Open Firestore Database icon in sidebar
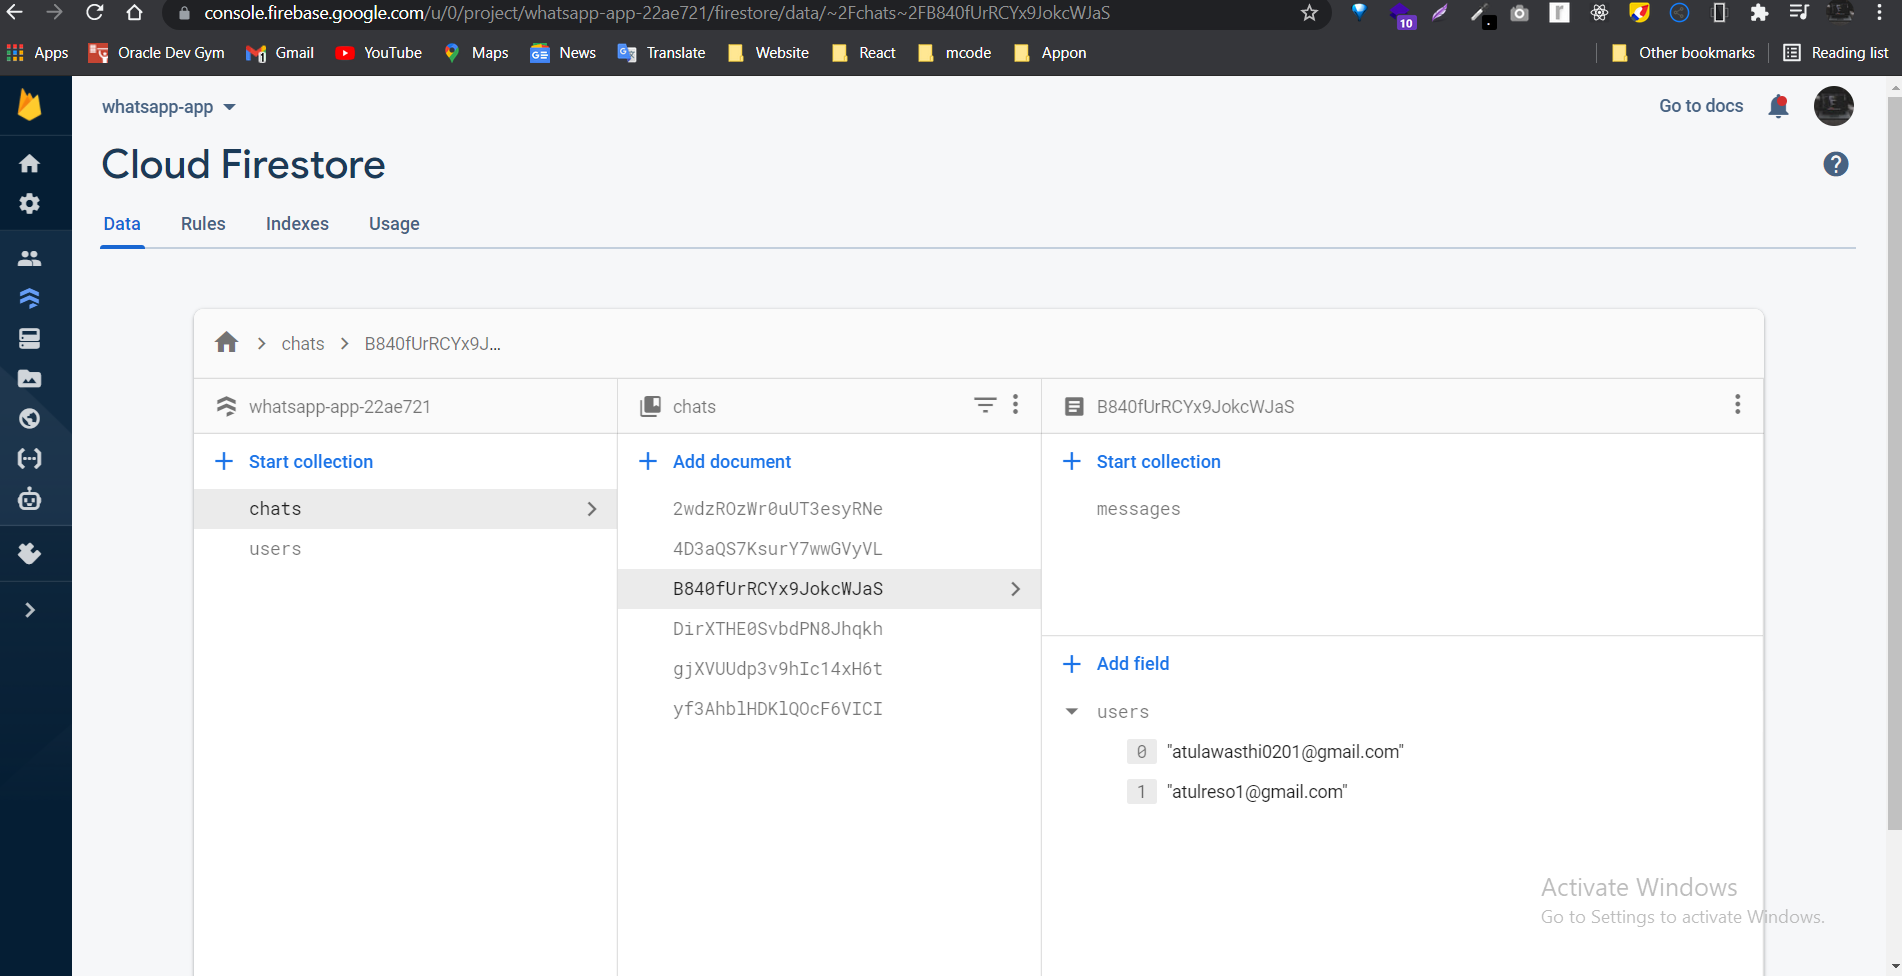This screenshot has height=976, width=1902. pyautogui.click(x=30, y=298)
